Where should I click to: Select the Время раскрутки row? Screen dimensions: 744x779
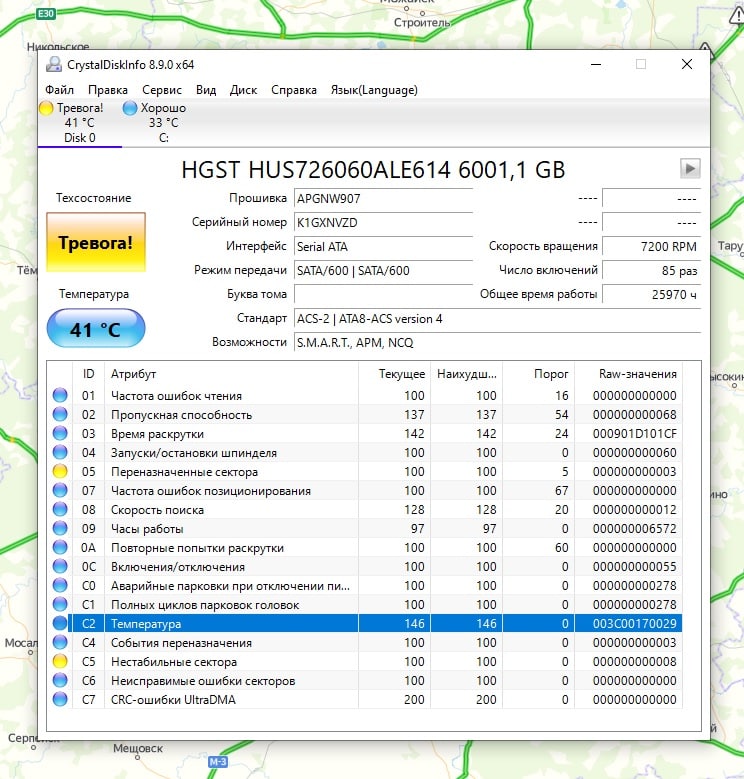click(365, 434)
